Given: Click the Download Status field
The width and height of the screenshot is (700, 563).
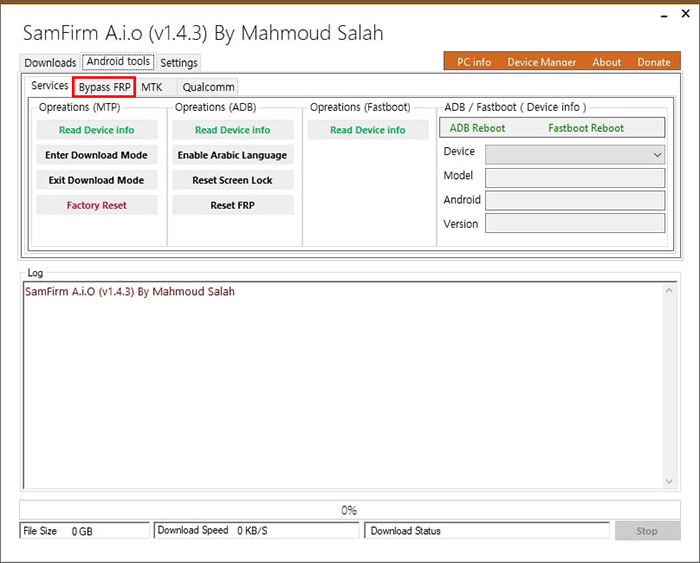Looking at the screenshot, I should point(487,530).
